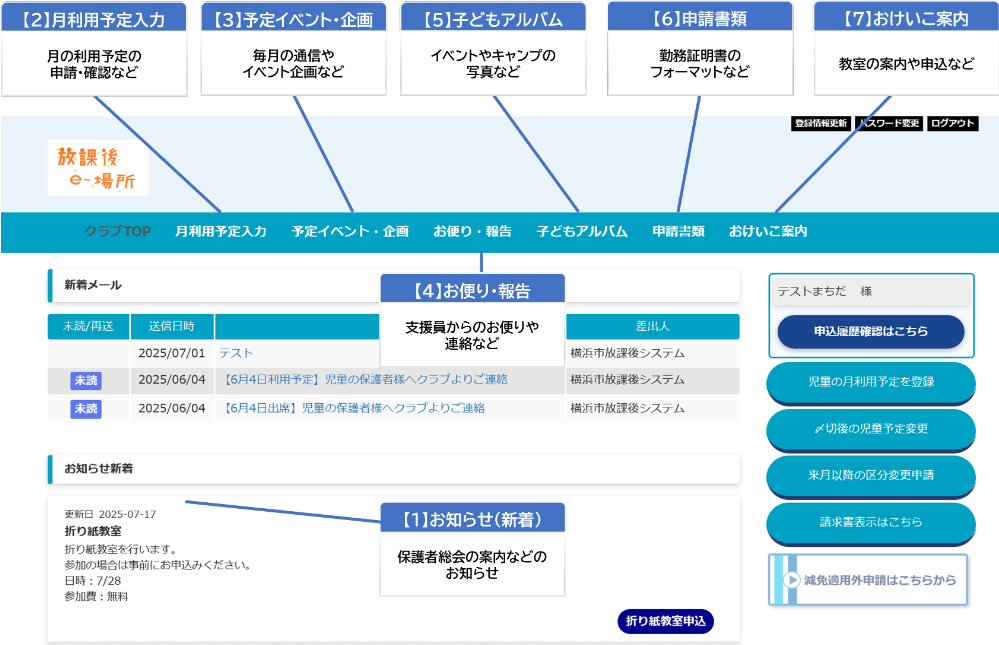Click play icon on 減免適用外申請 banner

pyautogui.click(x=792, y=580)
